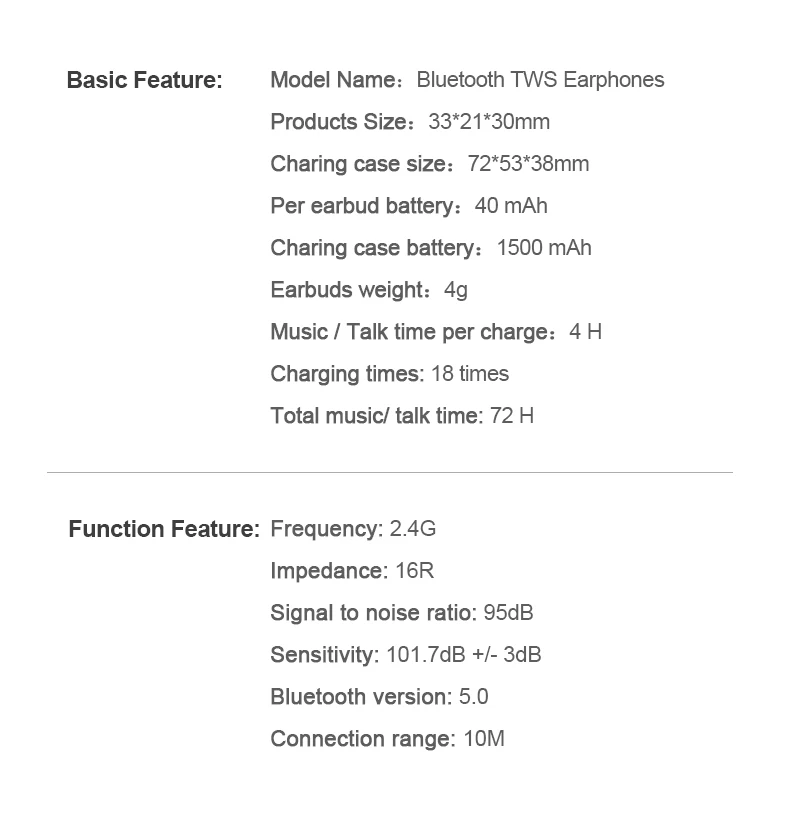Click the Charging times 18 times text

pyautogui.click(x=390, y=374)
